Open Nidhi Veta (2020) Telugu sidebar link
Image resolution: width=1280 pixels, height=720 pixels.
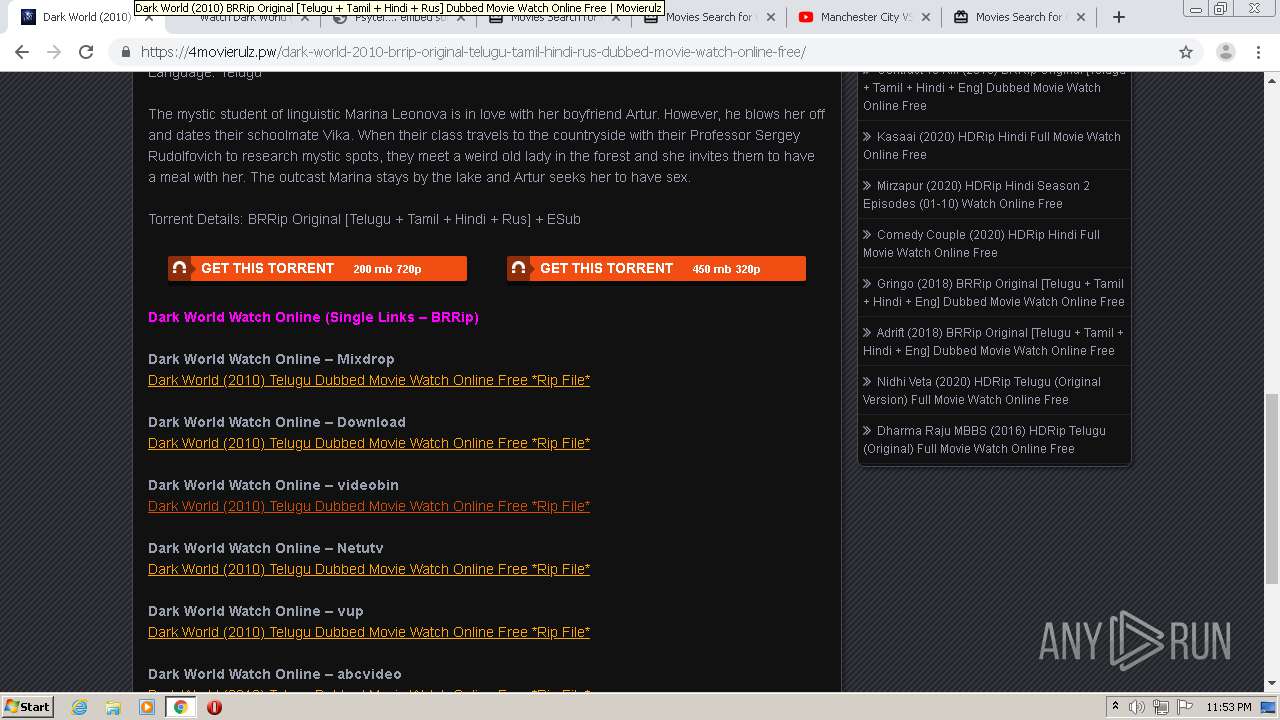click(x=982, y=390)
